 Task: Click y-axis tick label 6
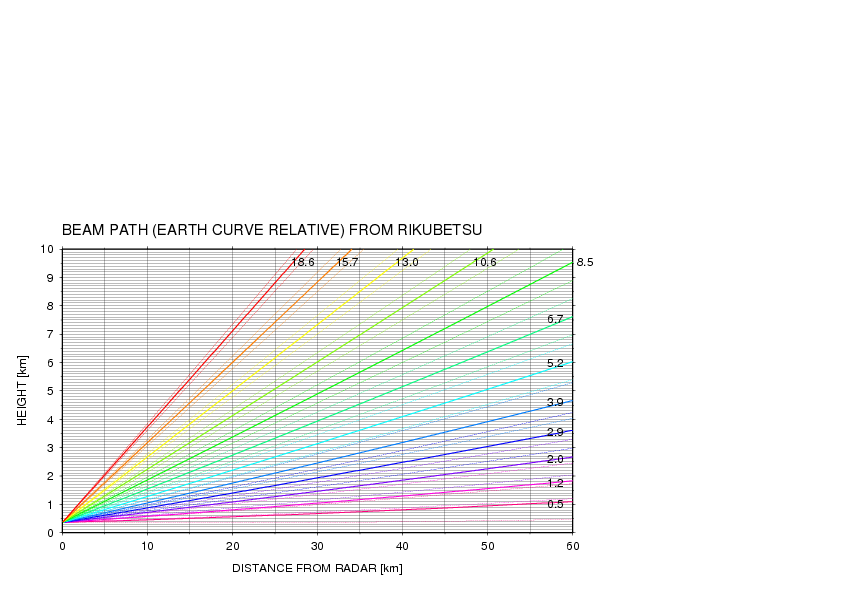click(x=50, y=362)
